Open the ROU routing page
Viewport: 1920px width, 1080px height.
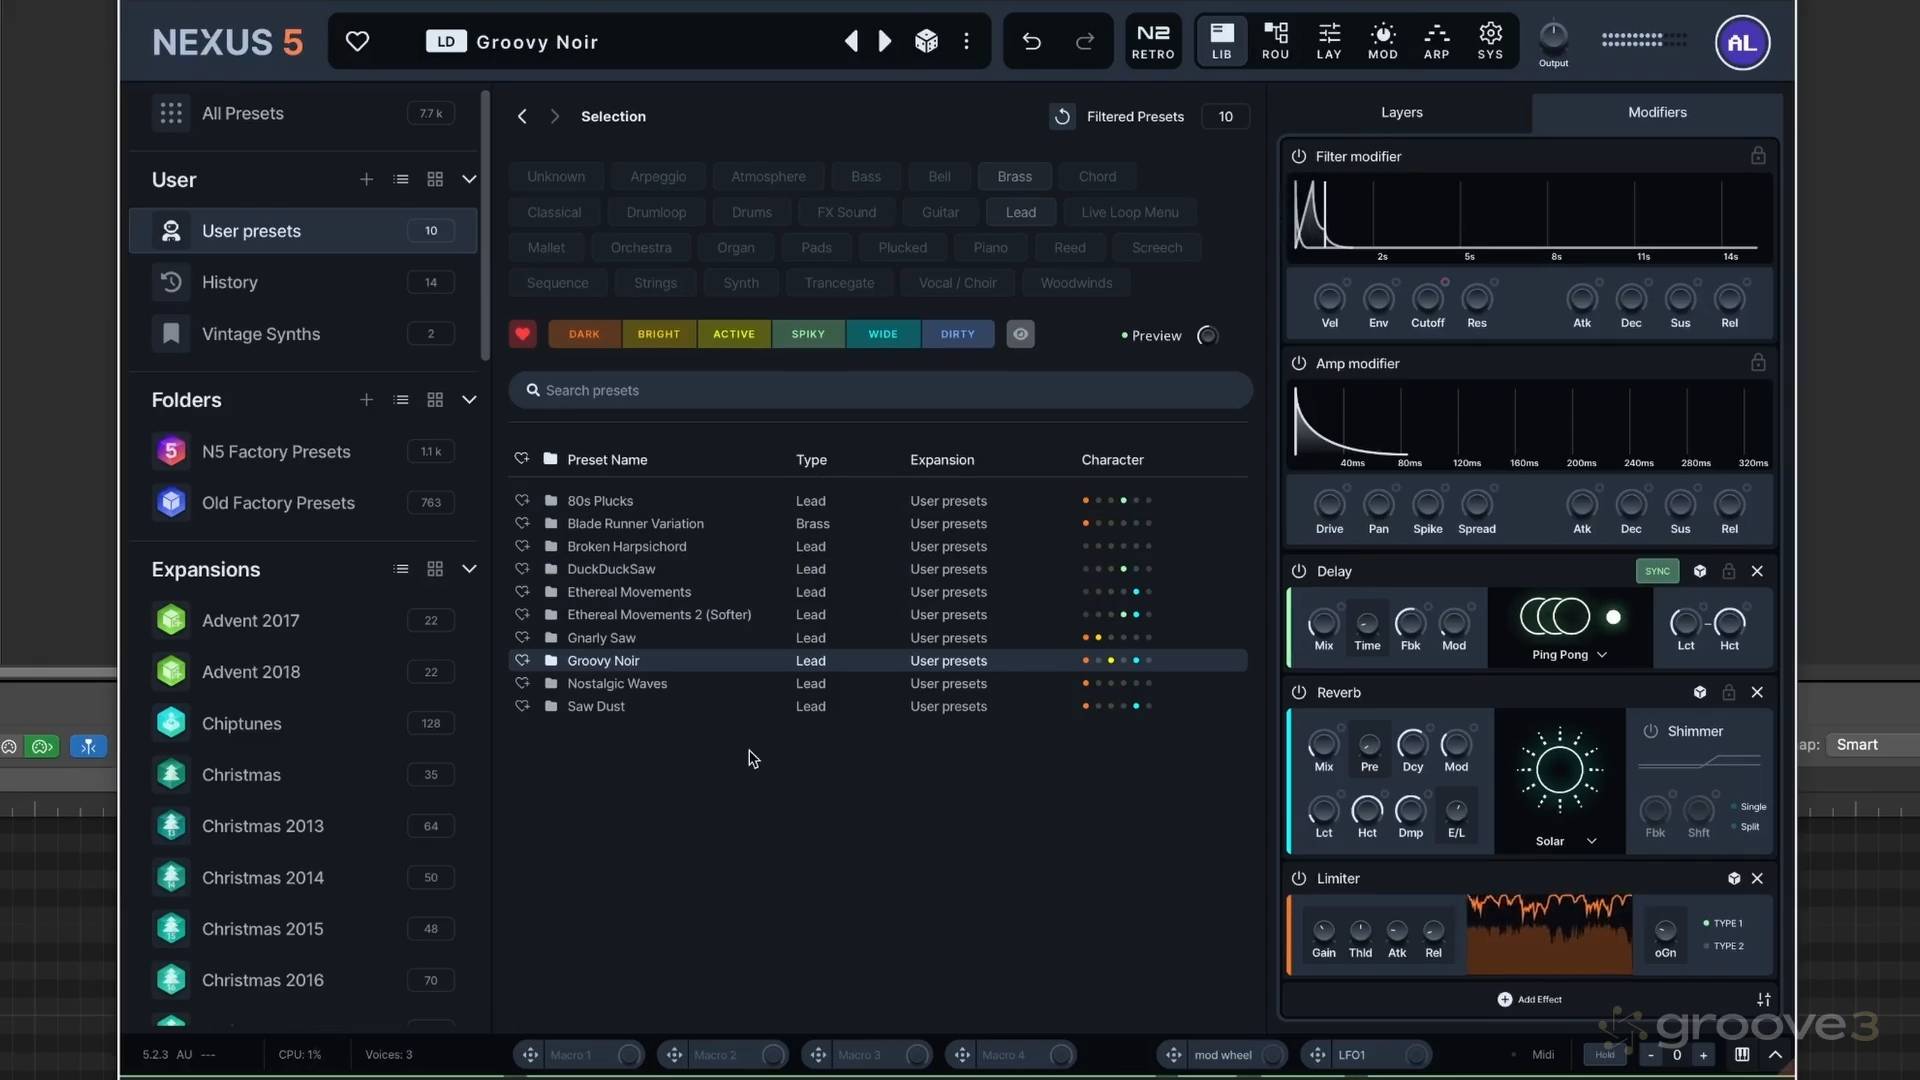[x=1275, y=41]
